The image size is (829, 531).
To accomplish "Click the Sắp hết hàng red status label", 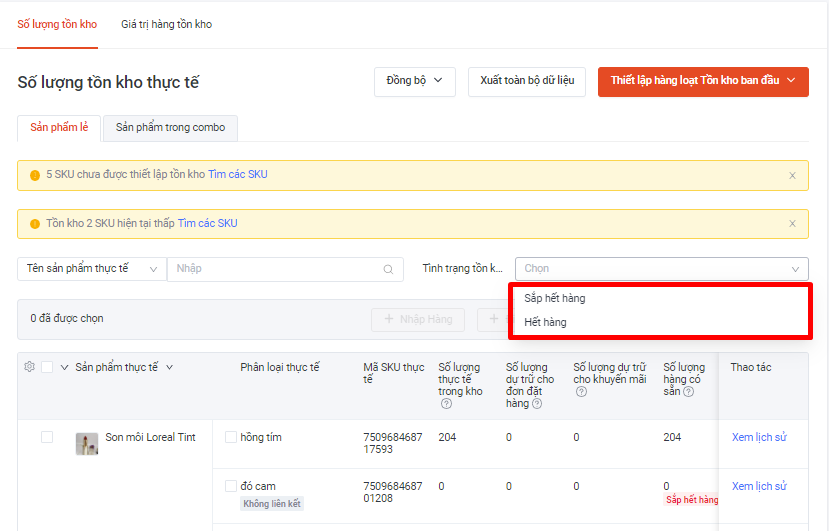I will (691, 500).
